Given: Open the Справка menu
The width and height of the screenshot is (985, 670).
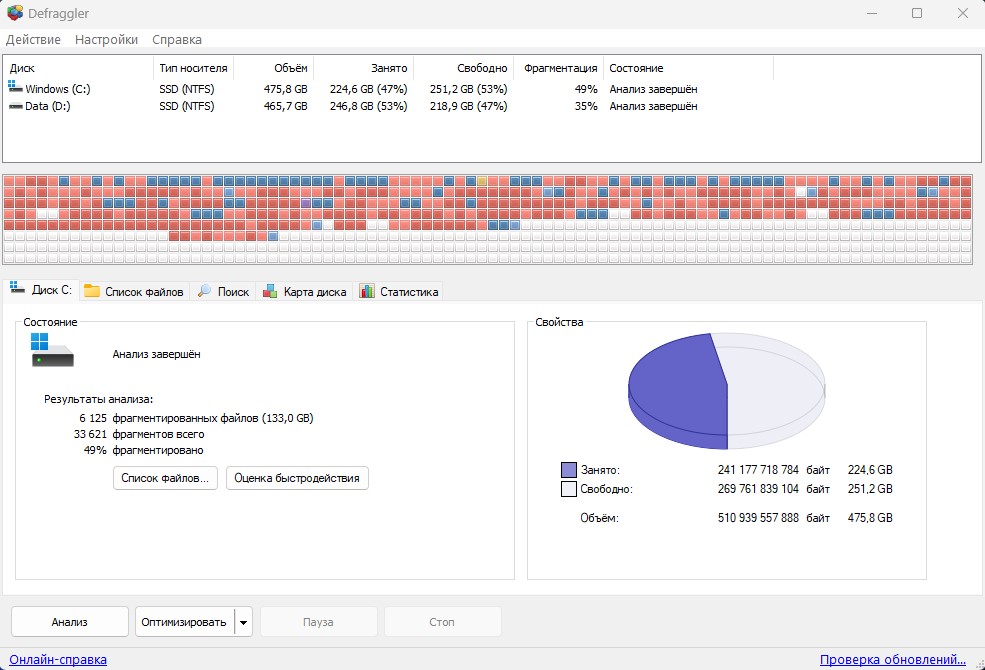Looking at the screenshot, I should tap(177, 40).
